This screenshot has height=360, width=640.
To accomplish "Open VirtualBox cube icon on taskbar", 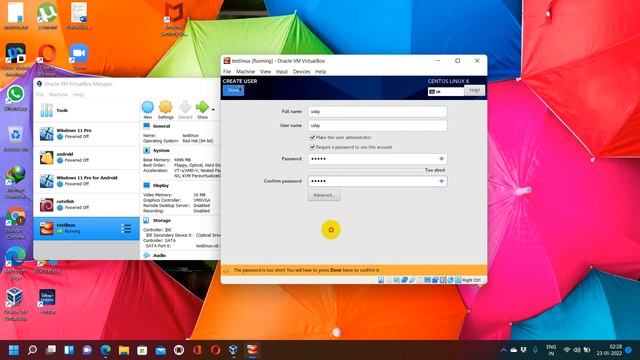I will 233,350.
